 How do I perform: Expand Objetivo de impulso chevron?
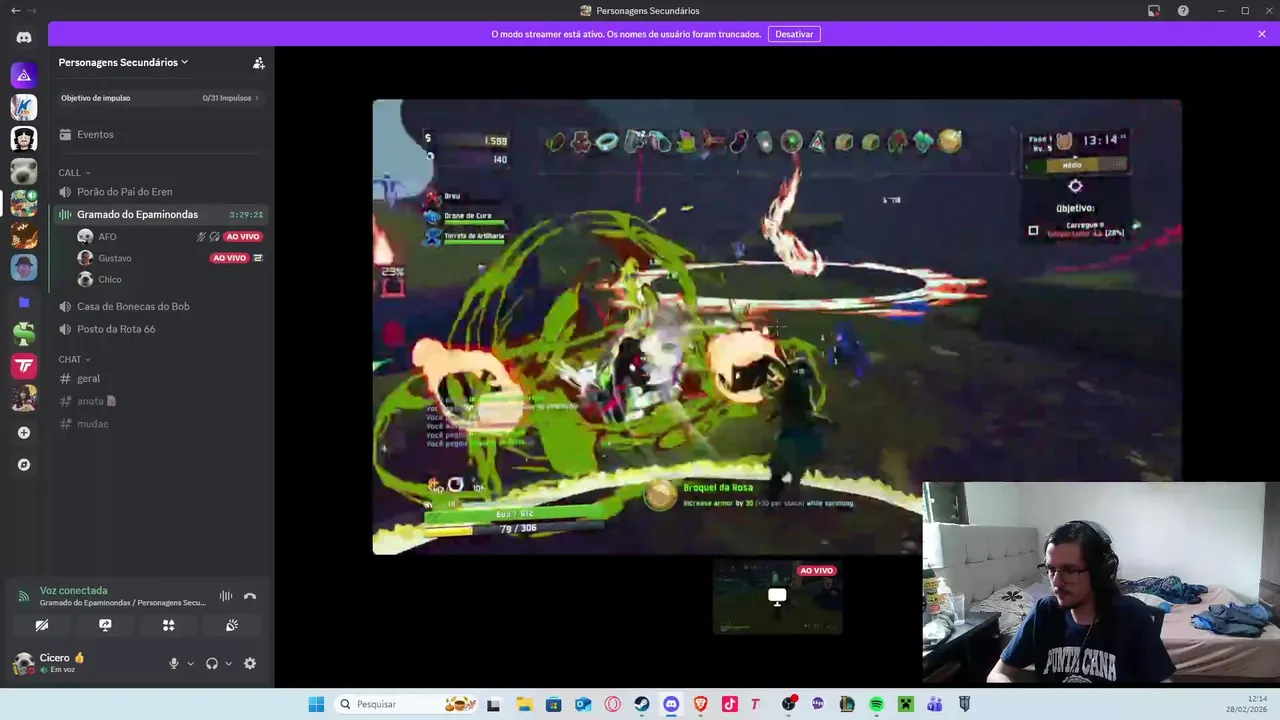257,98
